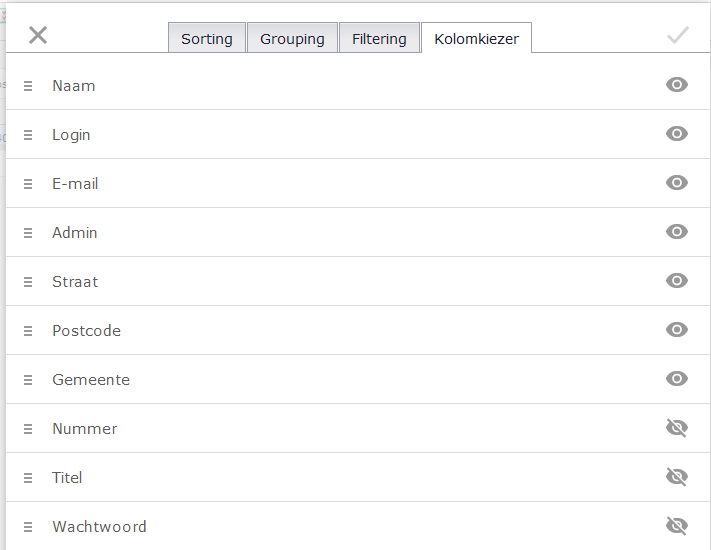Show the hidden Nummer column
The image size is (711, 550).
677,428
